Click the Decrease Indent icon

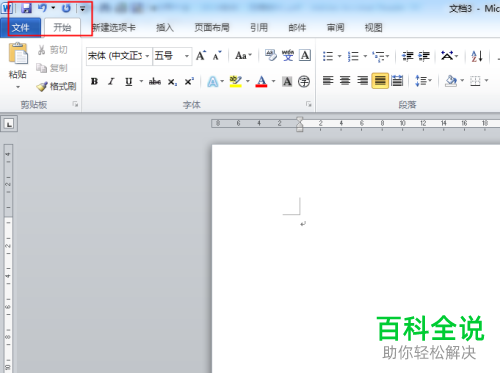[x=408, y=56]
